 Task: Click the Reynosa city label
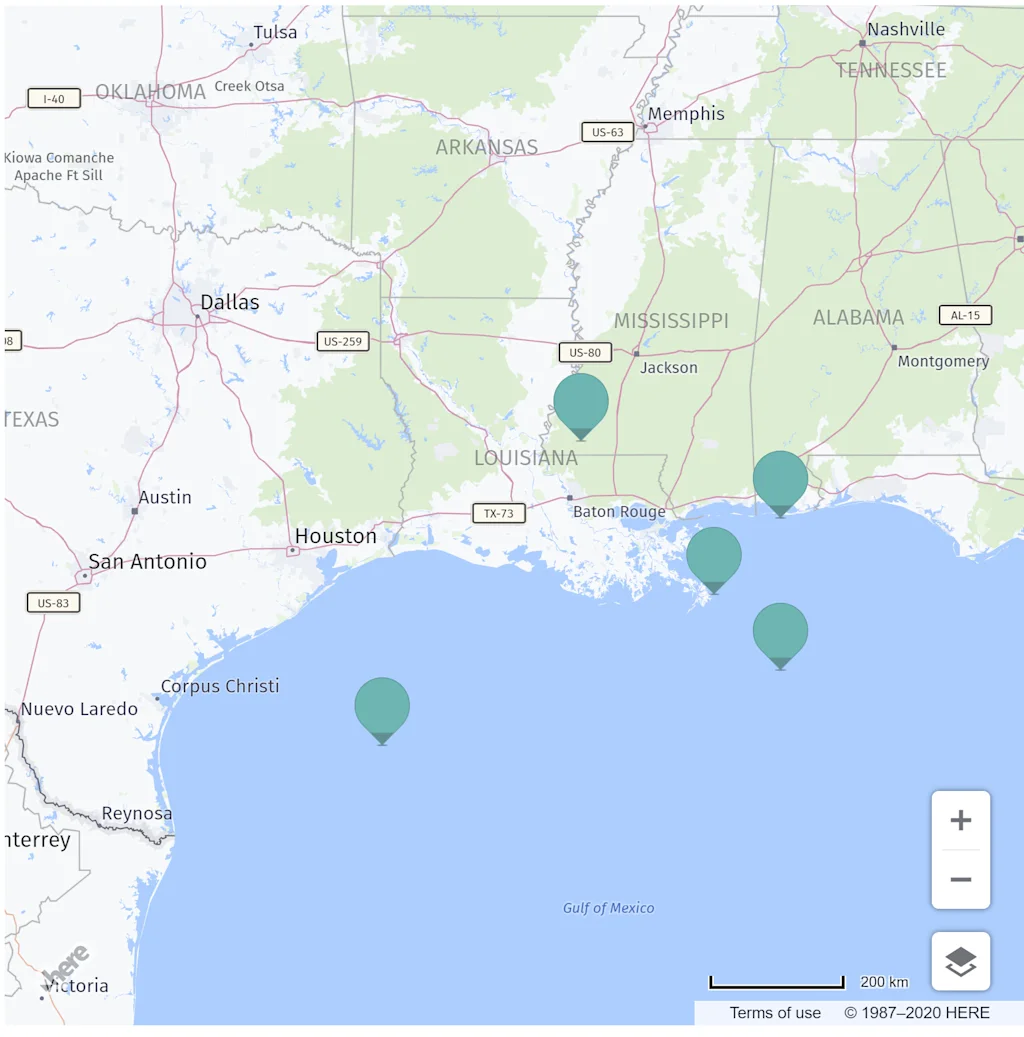(x=137, y=813)
